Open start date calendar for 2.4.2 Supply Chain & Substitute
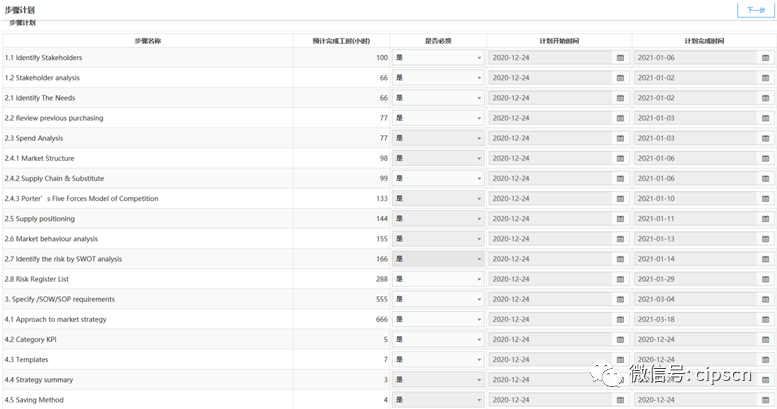Image resolution: width=777 pixels, height=409 pixels. (620, 178)
